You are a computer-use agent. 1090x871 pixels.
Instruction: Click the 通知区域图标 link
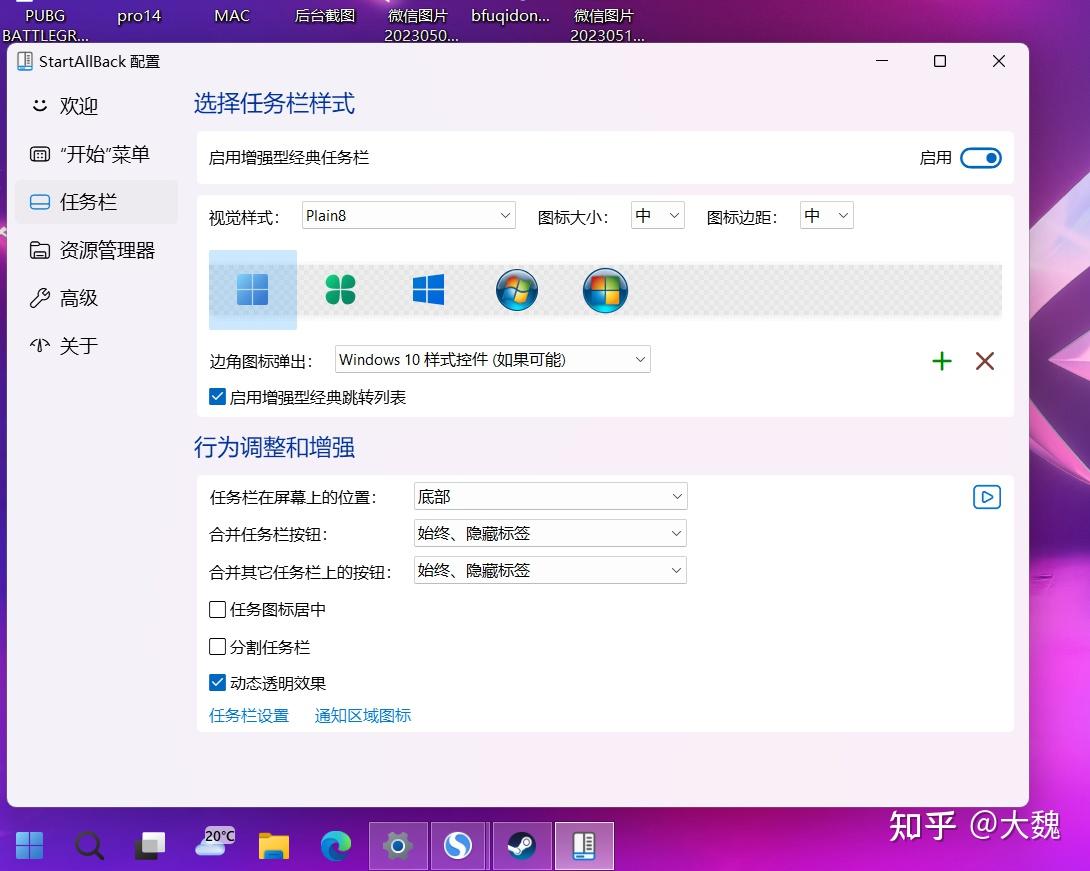tap(363, 716)
